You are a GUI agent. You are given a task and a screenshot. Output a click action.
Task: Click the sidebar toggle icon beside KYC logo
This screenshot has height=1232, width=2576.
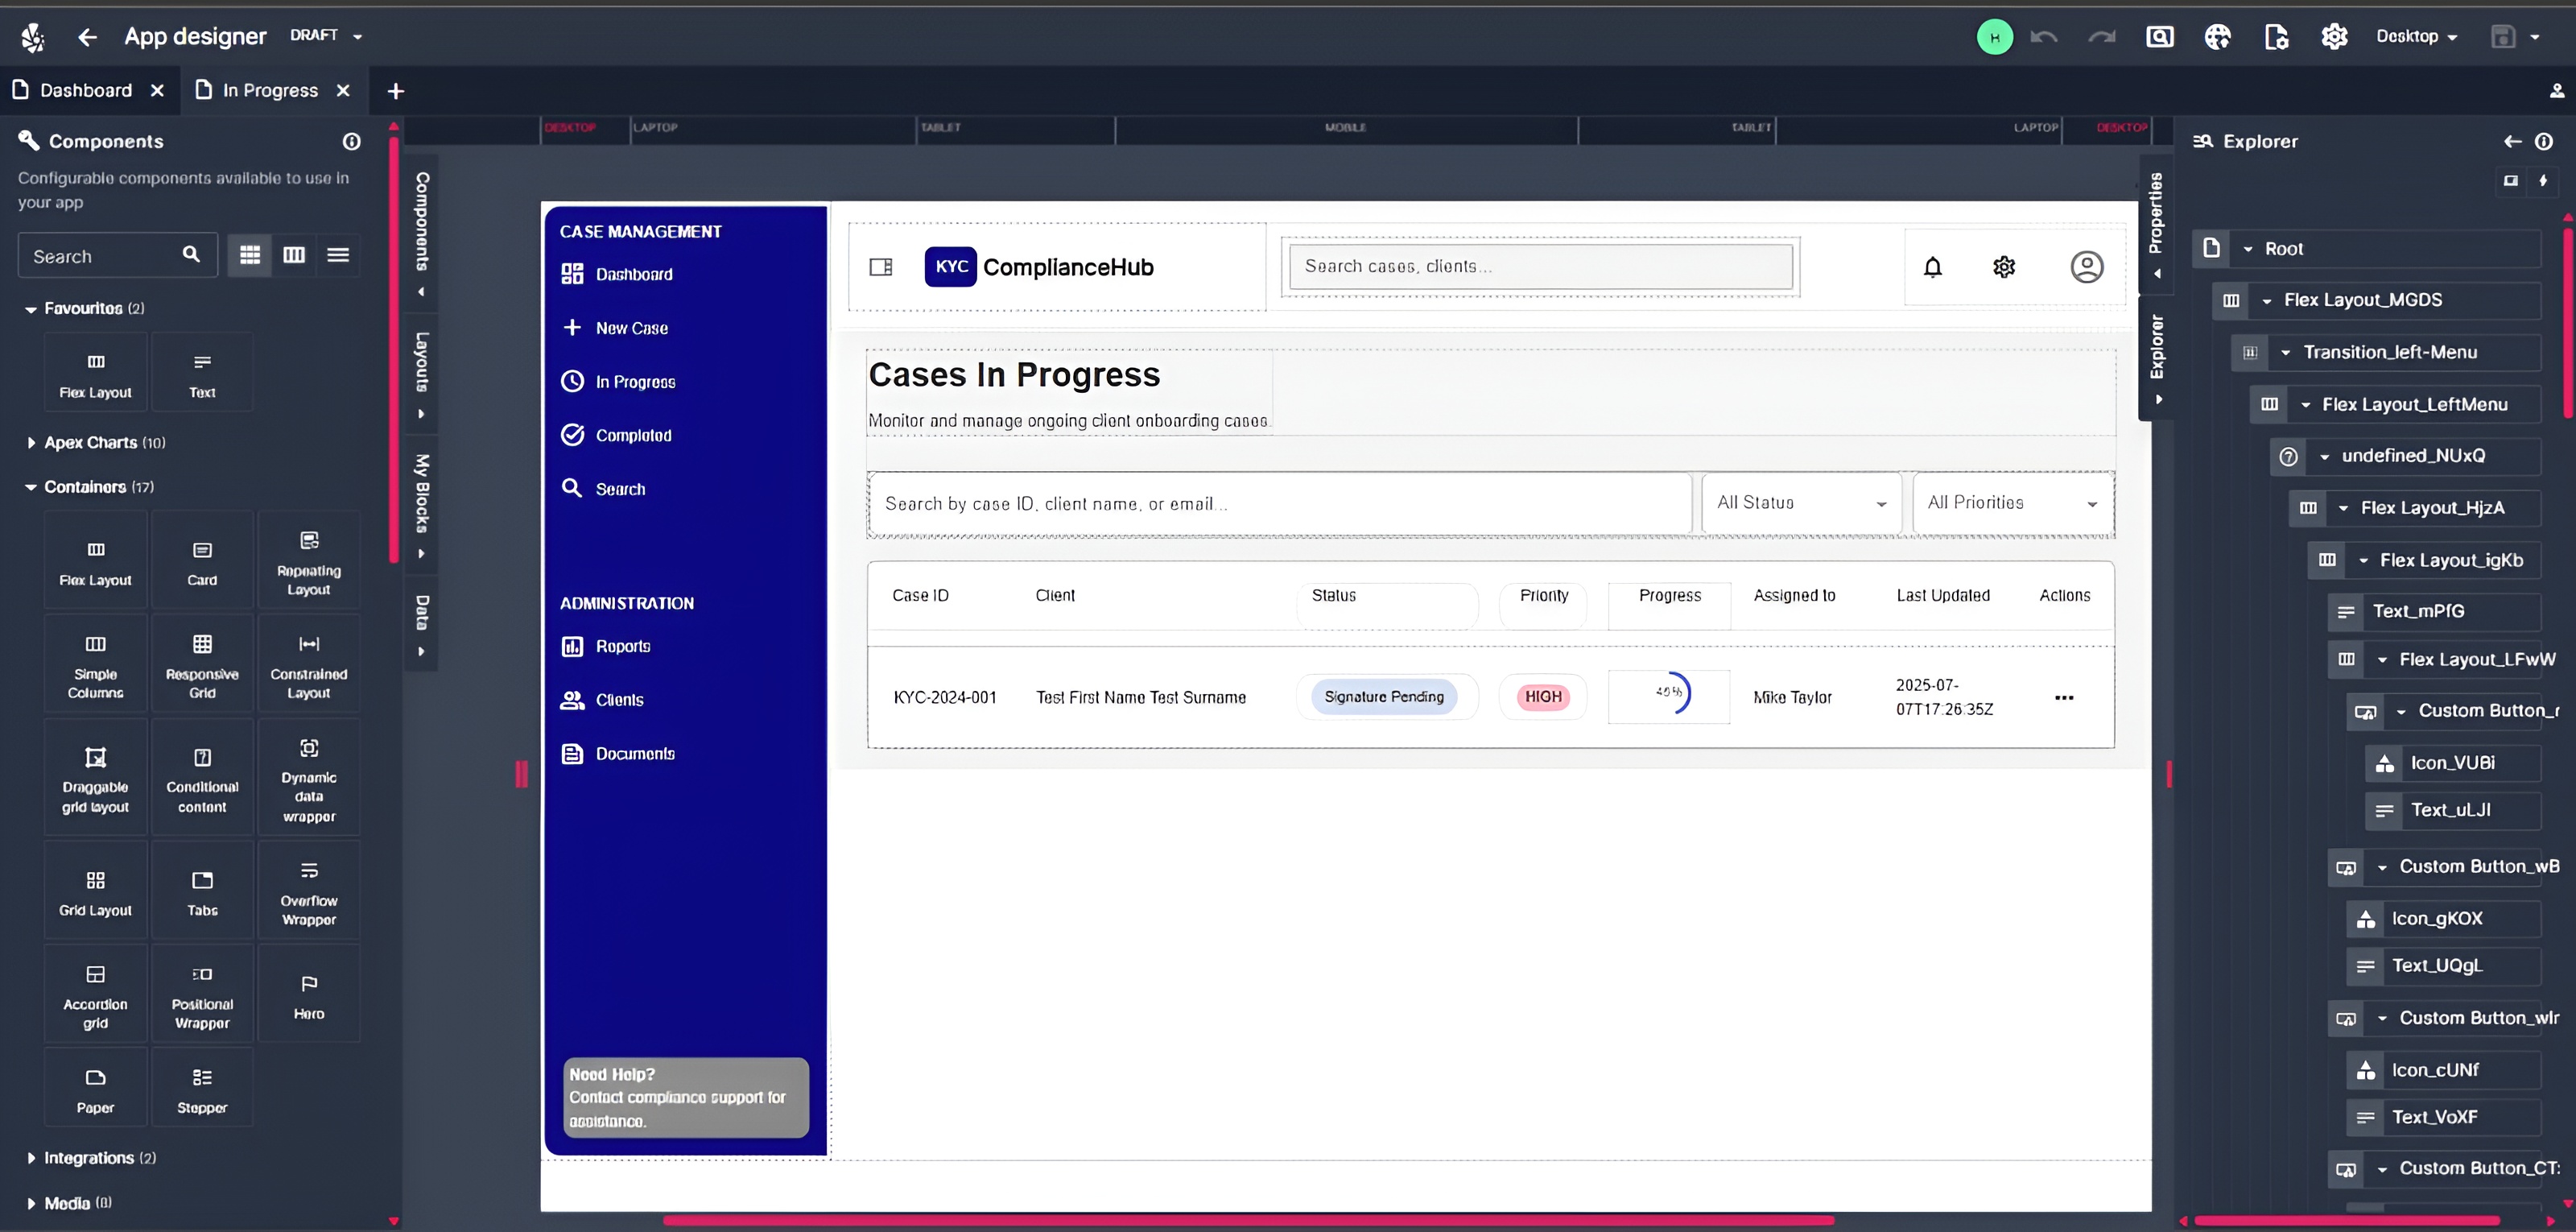pos(880,267)
